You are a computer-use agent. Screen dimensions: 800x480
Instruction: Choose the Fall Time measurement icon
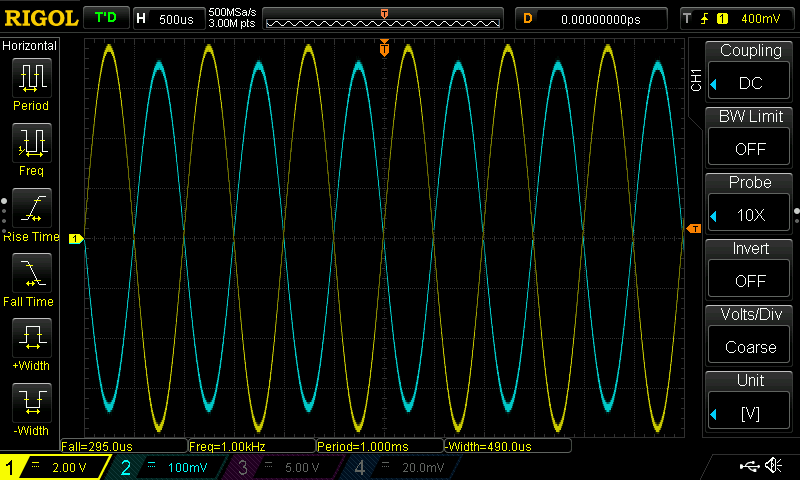32,273
